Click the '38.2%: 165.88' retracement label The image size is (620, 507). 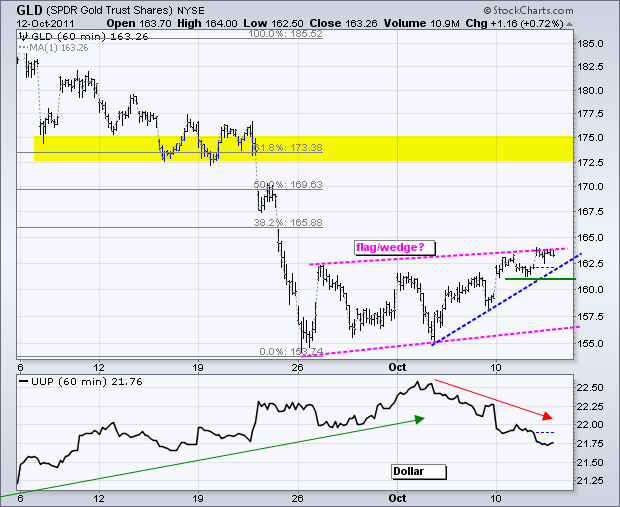click(x=288, y=223)
